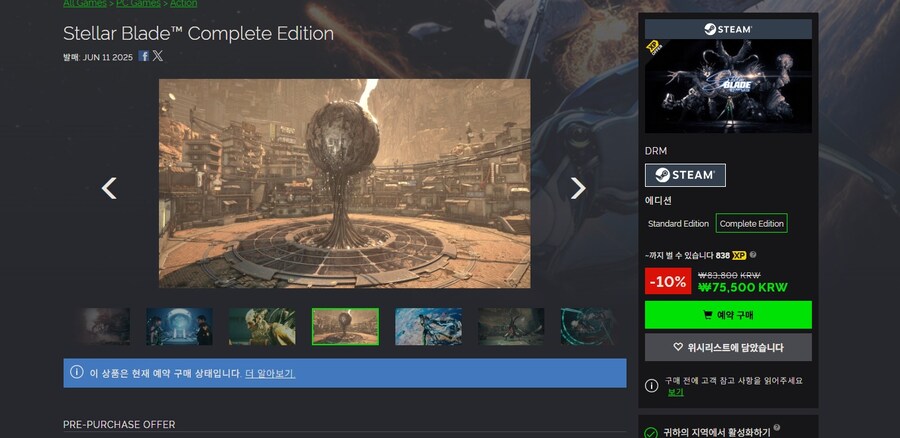
Task: Select the pale creature close-up thumbnail
Action: point(262,327)
